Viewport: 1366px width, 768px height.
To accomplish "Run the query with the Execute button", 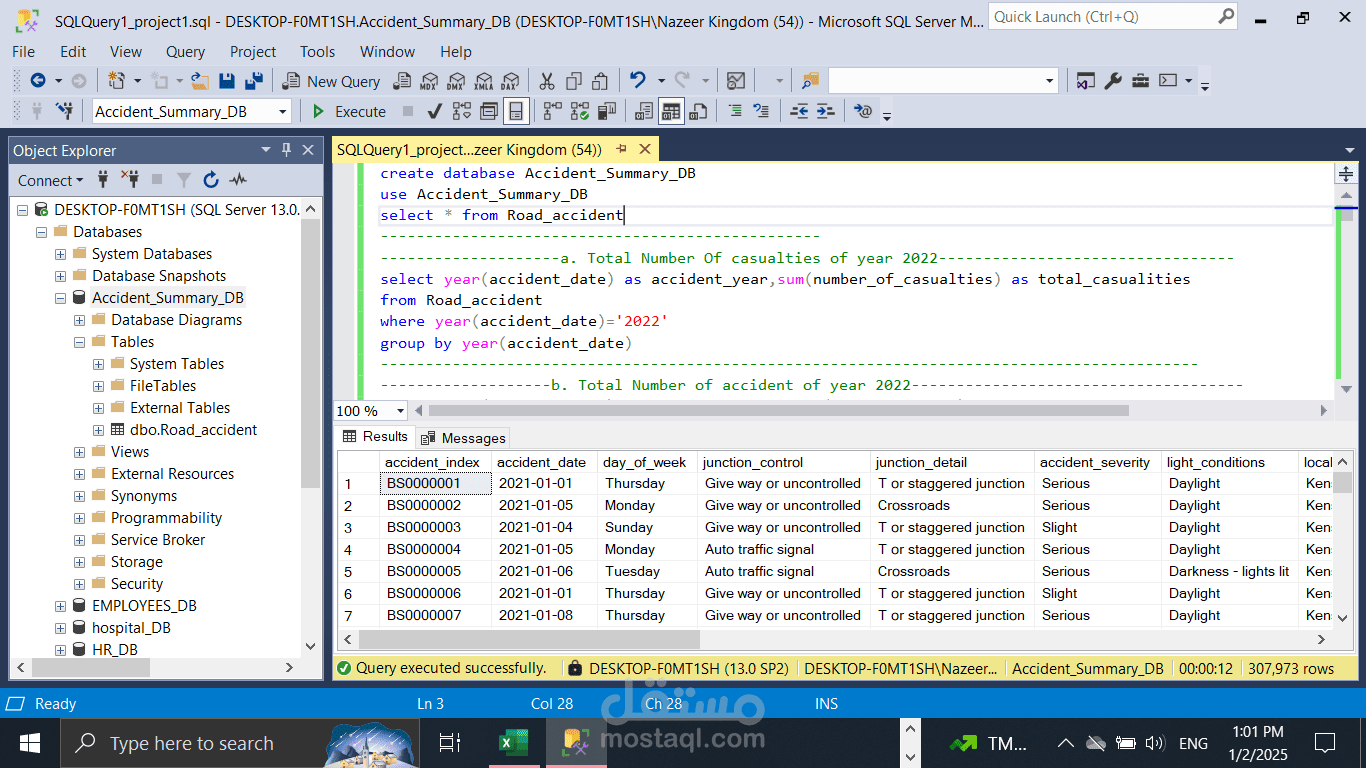I will click(350, 111).
